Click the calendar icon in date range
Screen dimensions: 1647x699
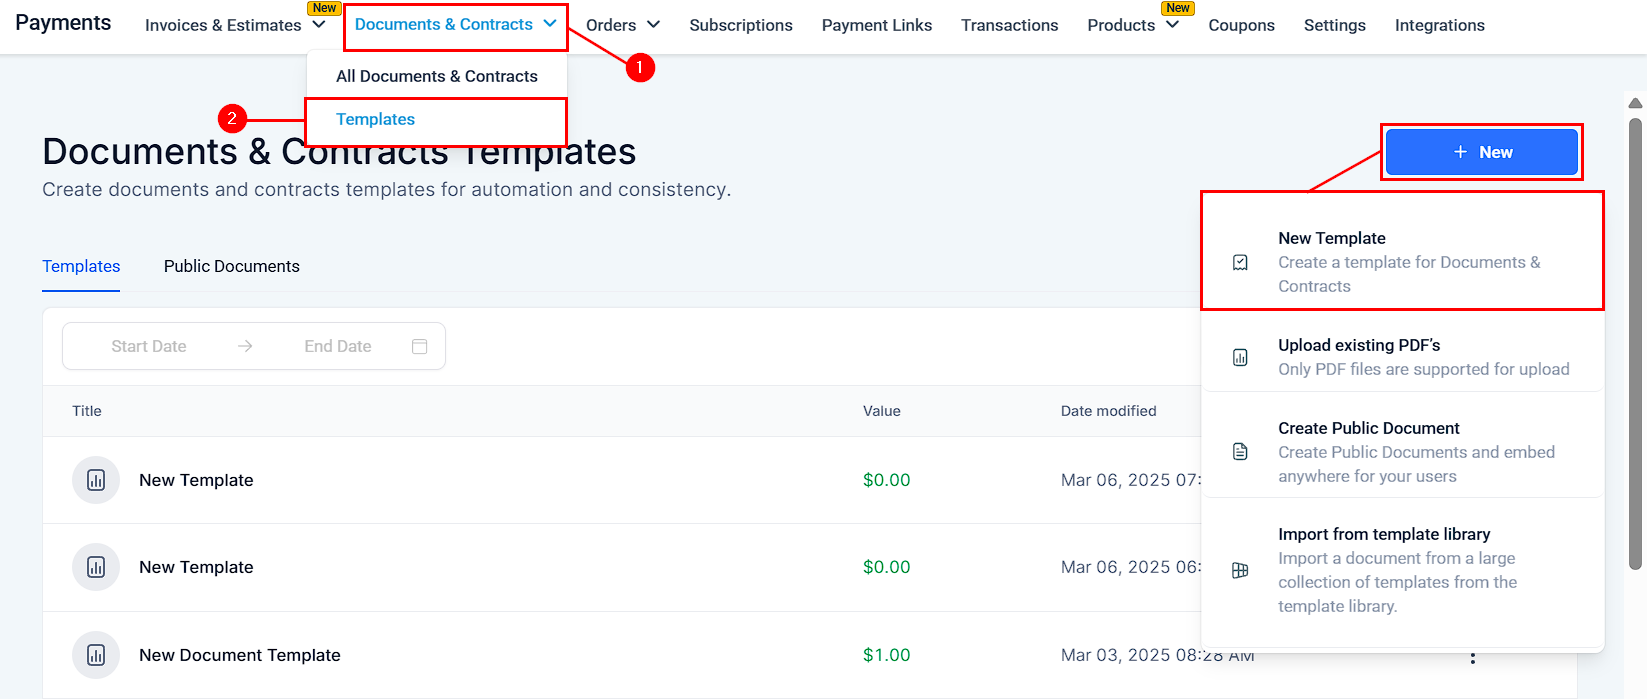[x=420, y=346]
